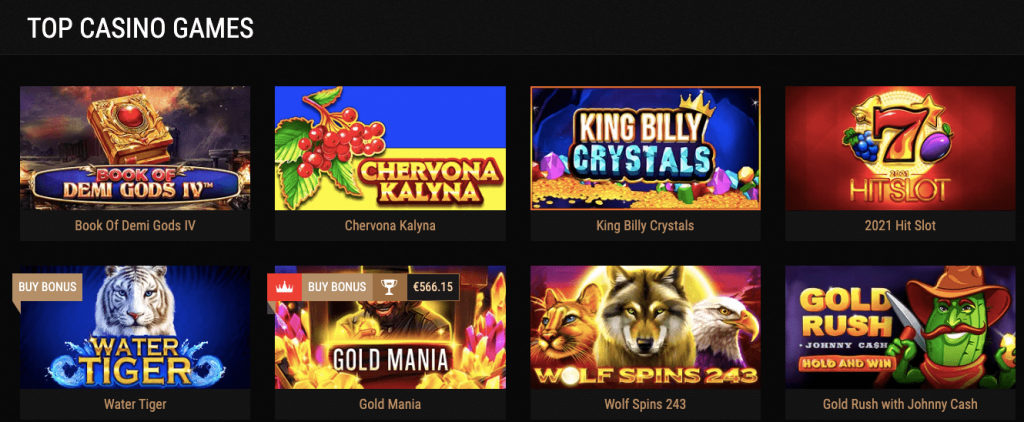Image resolution: width=1024 pixels, height=422 pixels.
Task: Click the Wolf Spins 243 title link
Action: tap(645, 404)
